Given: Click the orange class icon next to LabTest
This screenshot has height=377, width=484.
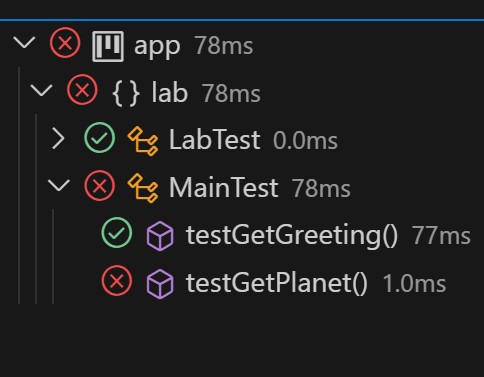Looking at the screenshot, I should [x=143, y=141].
